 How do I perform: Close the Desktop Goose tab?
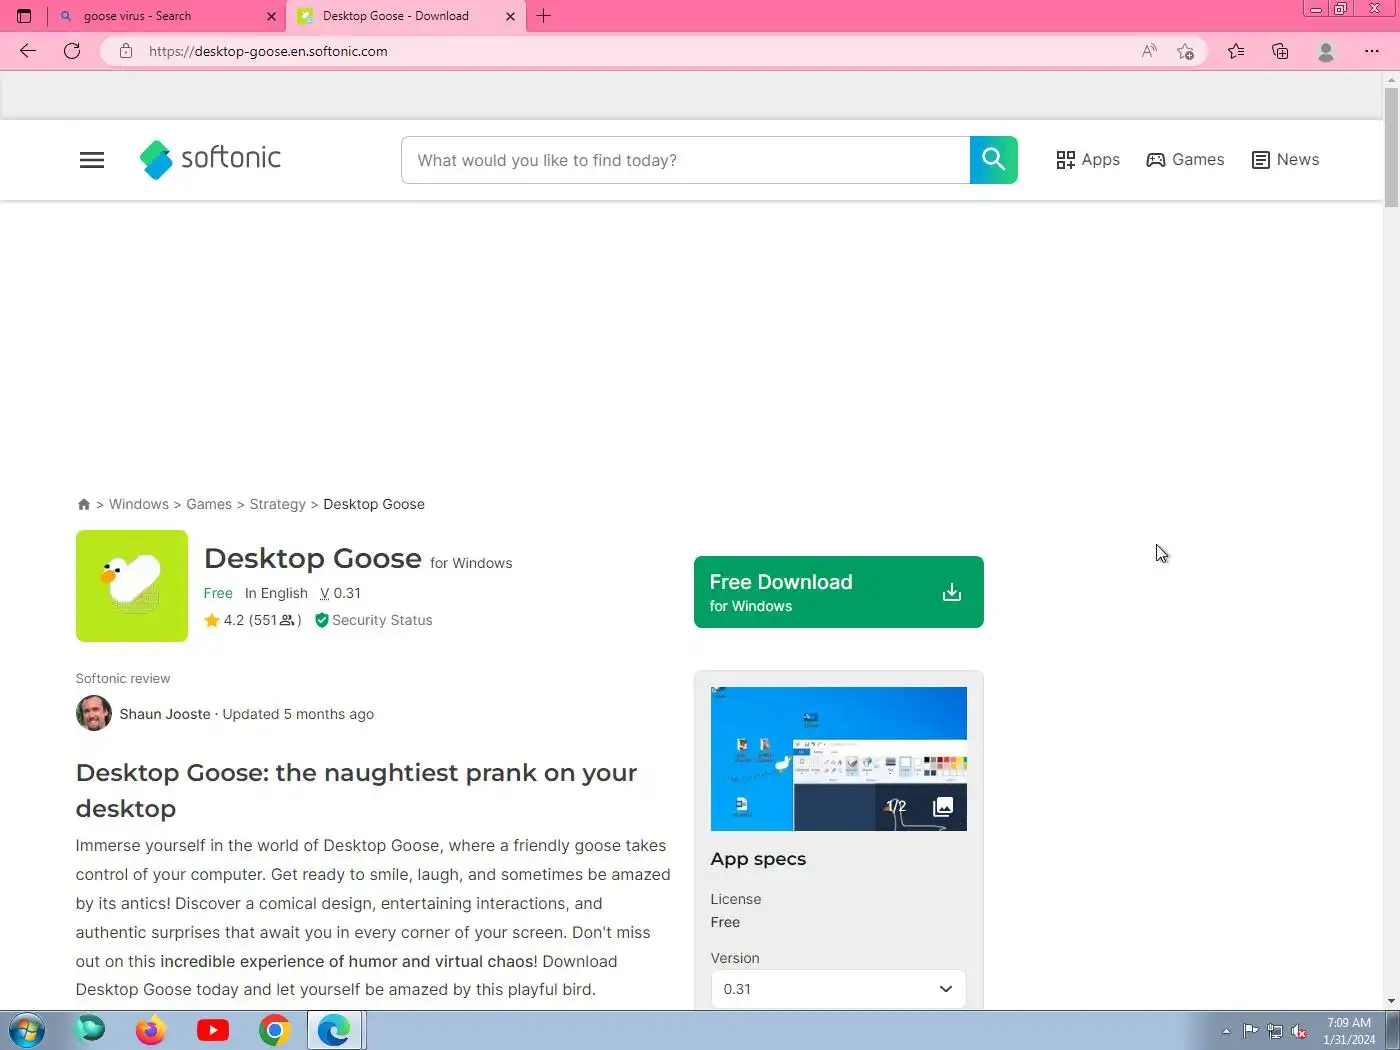[510, 16]
